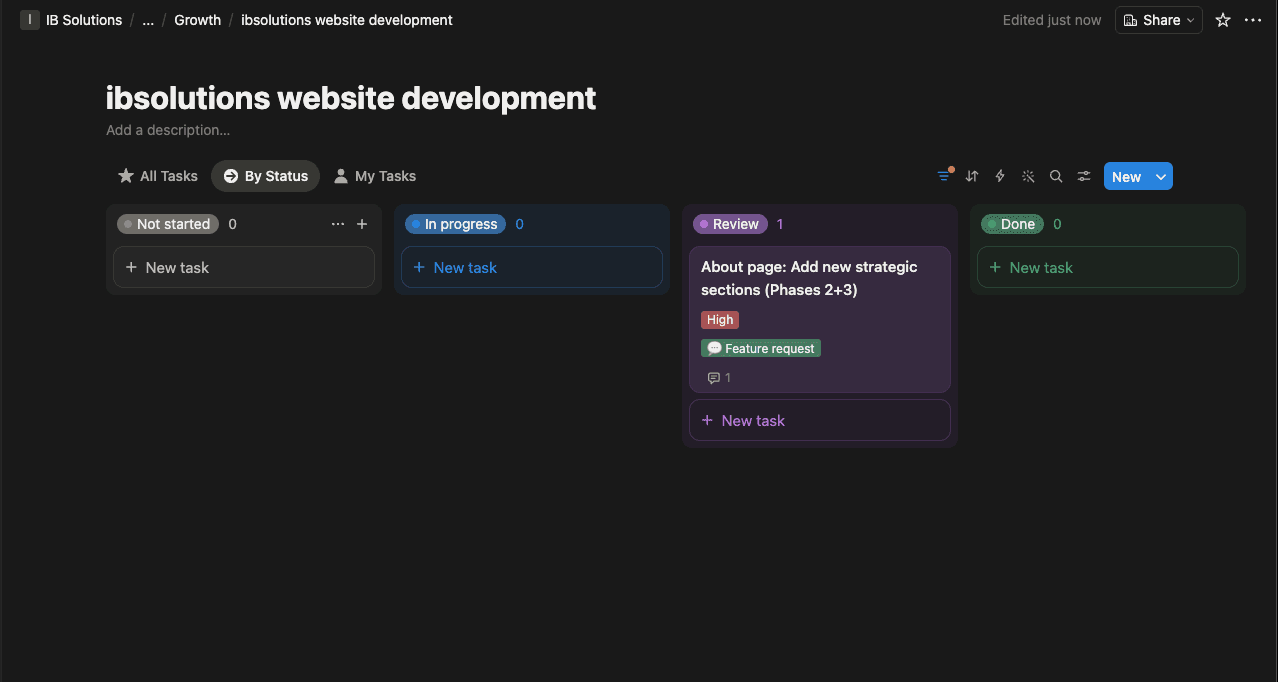Image resolution: width=1278 pixels, height=682 pixels.
Task: Open the sort options icon
Action: point(971,176)
